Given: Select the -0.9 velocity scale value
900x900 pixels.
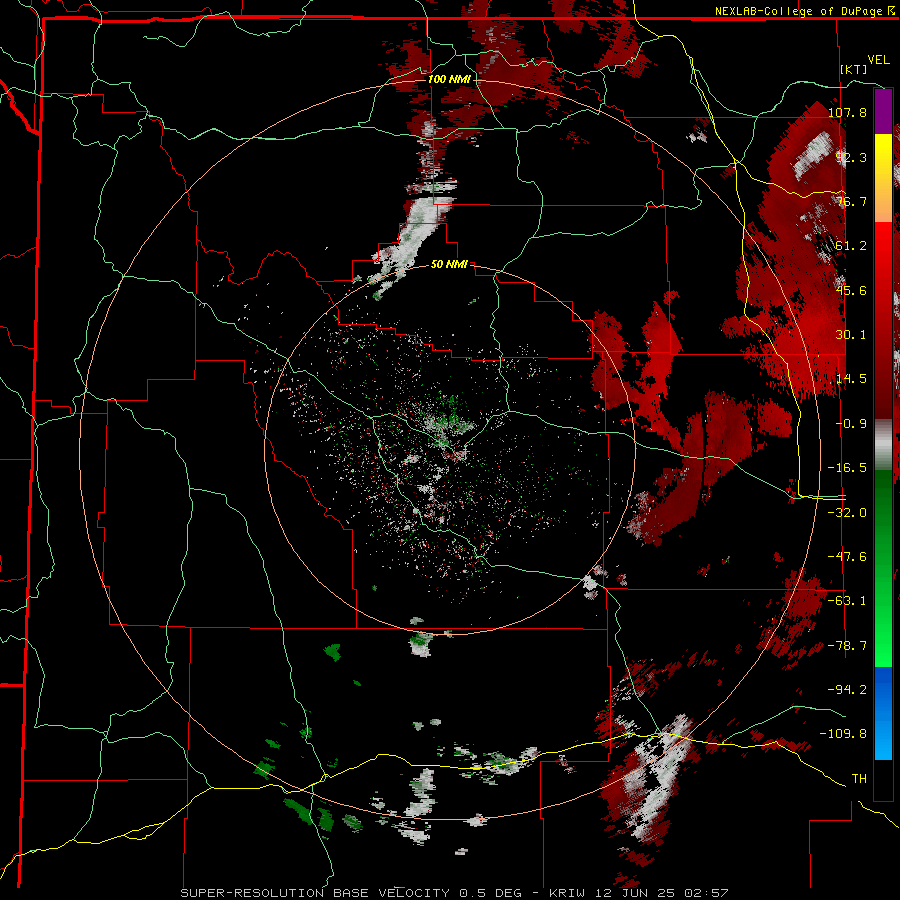Looking at the screenshot, I should point(851,424).
